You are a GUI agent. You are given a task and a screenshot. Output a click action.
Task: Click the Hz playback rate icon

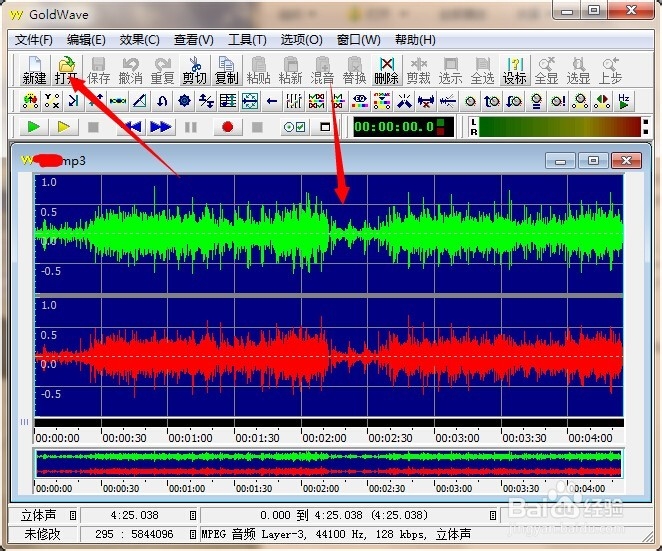point(624,101)
